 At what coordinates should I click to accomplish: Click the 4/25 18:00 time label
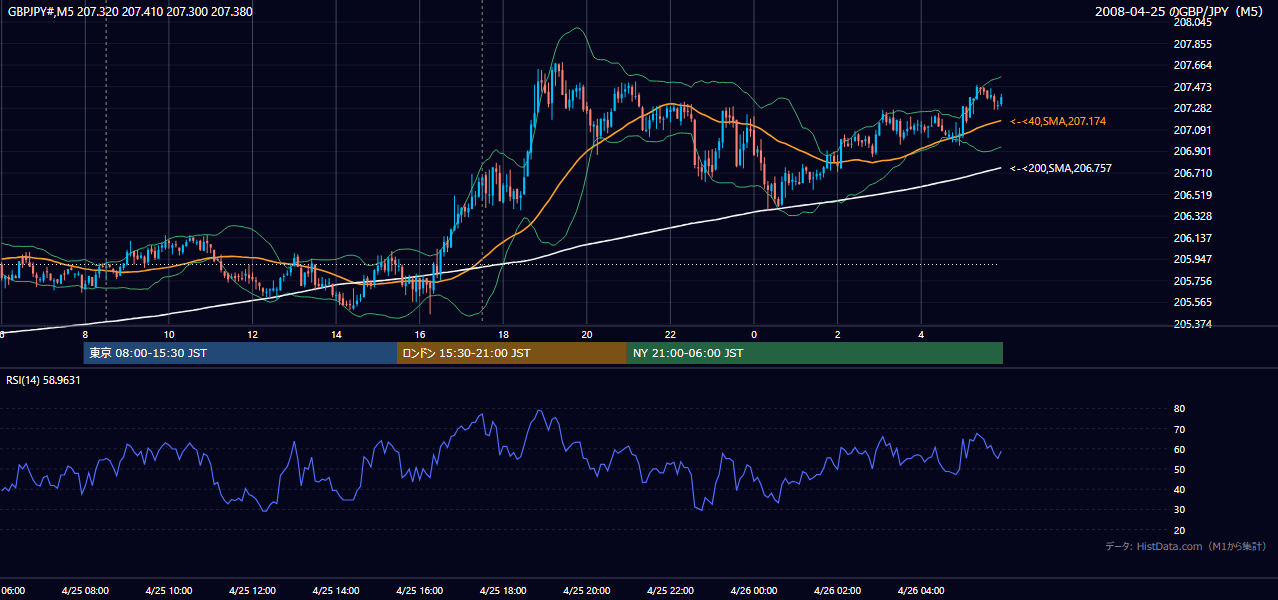pyautogui.click(x=503, y=591)
